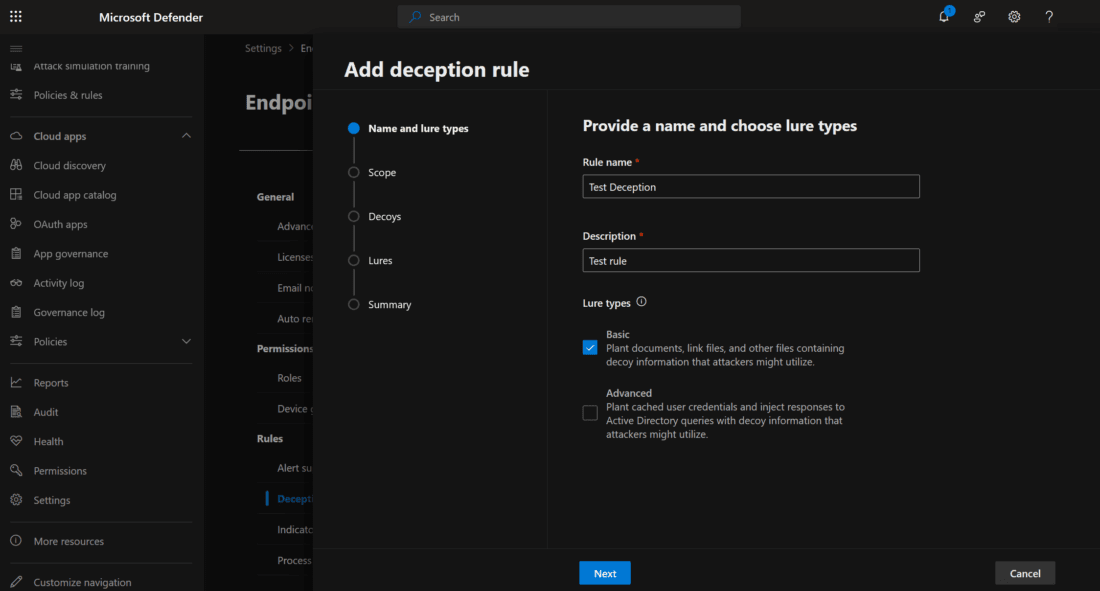Click the Settings breadcrumb link
Viewport: 1100px width, 591px height.
[263, 48]
